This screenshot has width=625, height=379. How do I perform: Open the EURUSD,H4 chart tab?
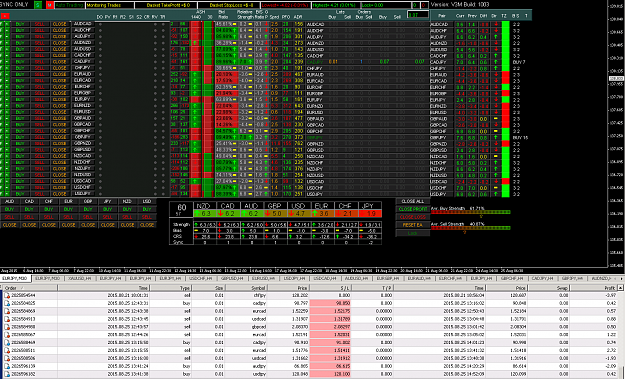(263, 279)
